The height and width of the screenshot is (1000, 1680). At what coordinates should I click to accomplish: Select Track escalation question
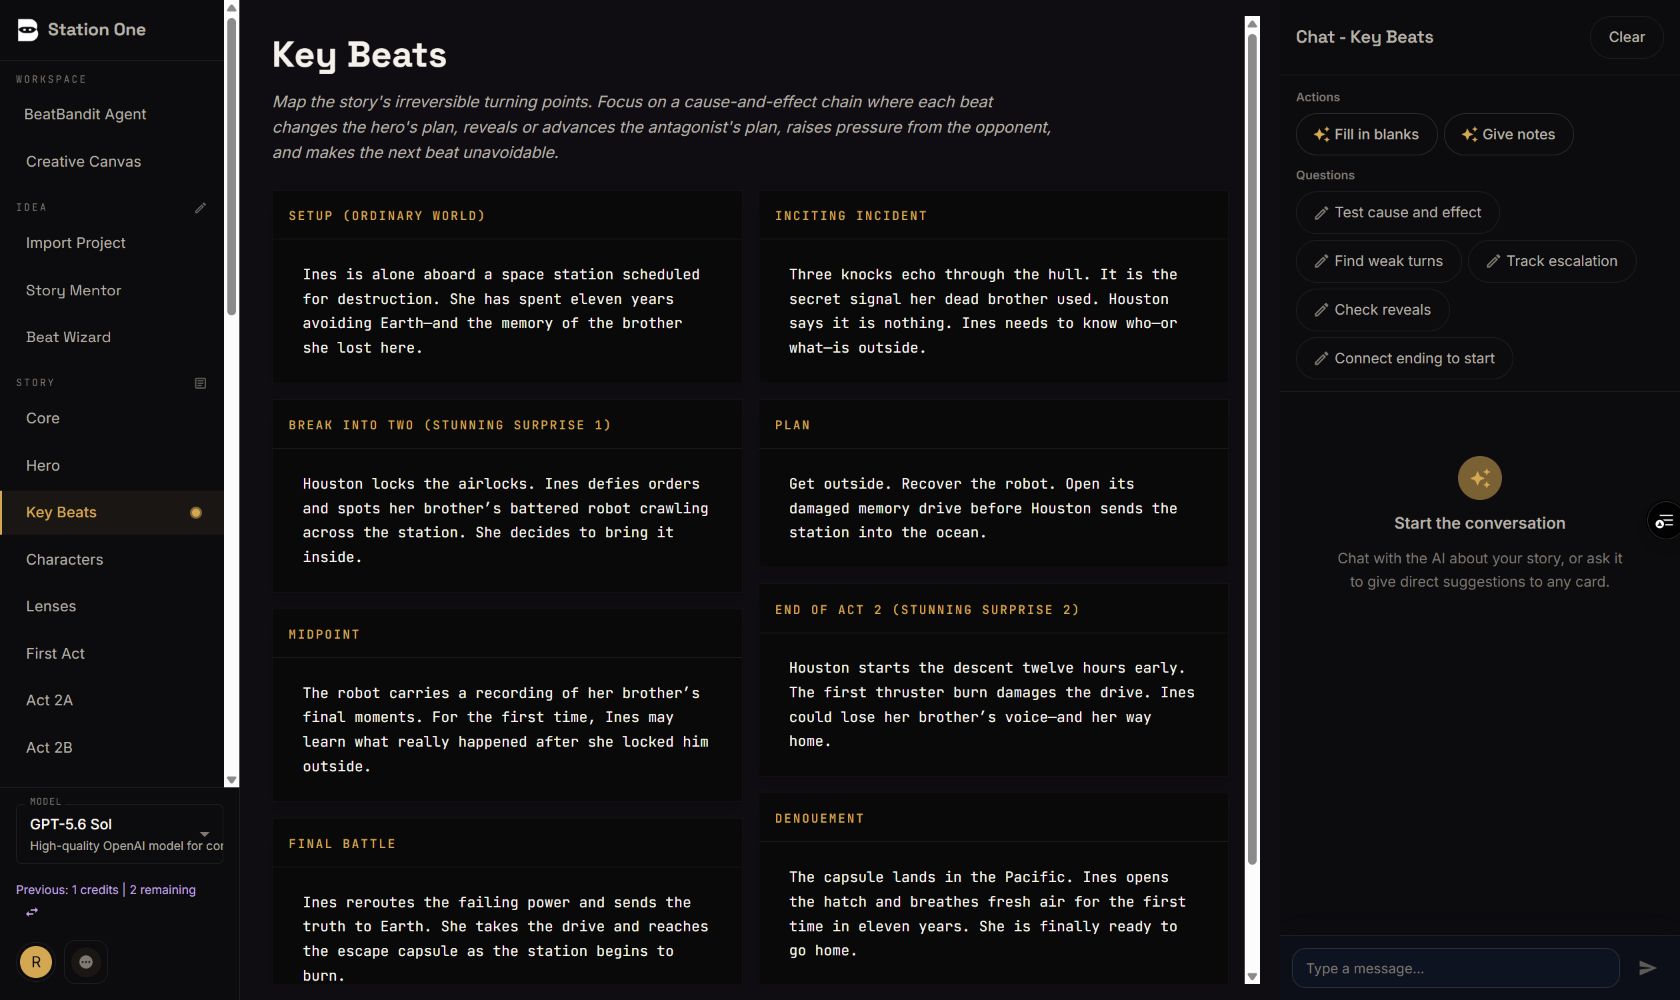[x=1551, y=261]
